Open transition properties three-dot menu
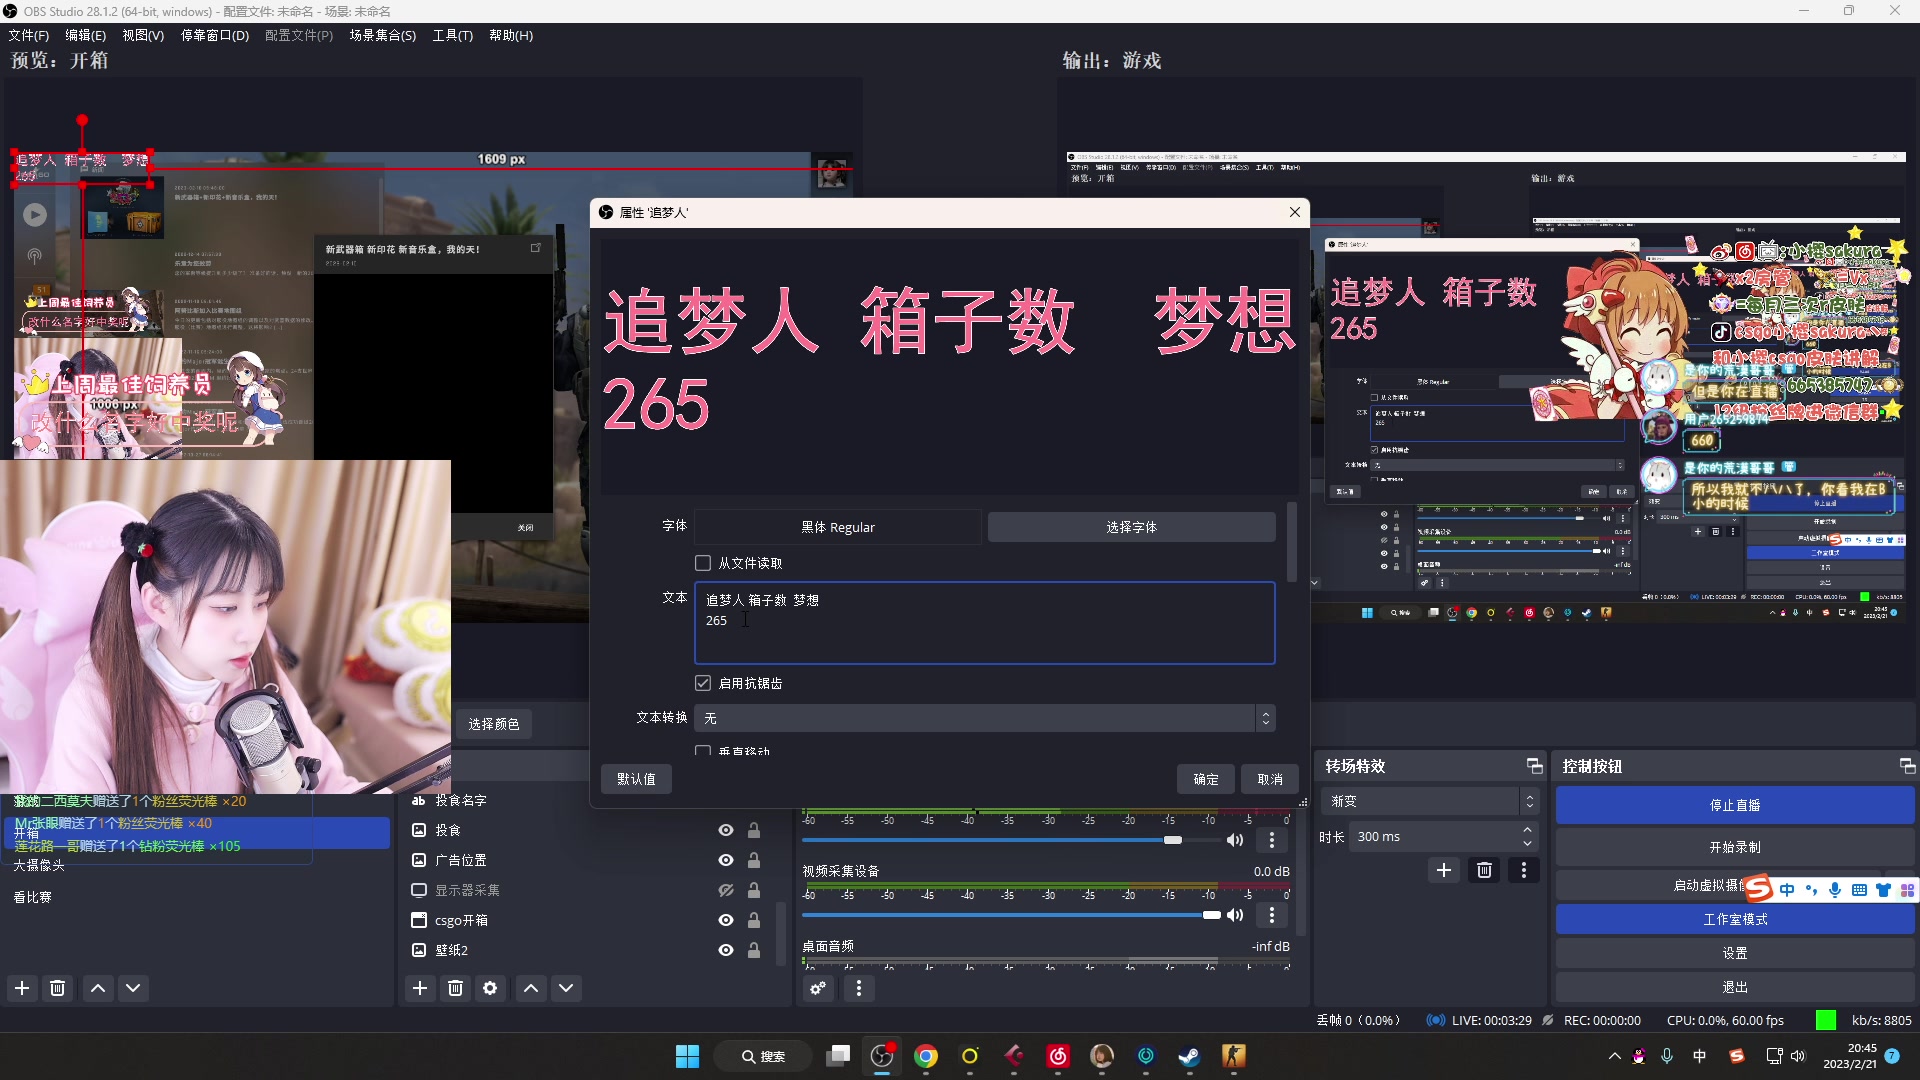The image size is (1920, 1080). tap(1524, 870)
